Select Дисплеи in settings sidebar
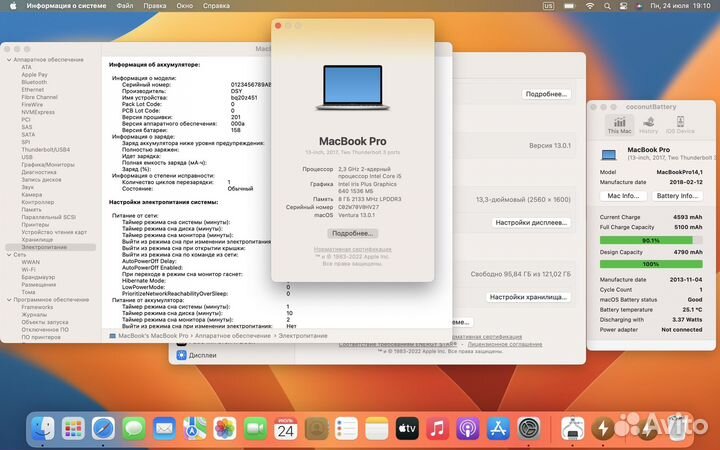 pyautogui.click(x=197, y=355)
